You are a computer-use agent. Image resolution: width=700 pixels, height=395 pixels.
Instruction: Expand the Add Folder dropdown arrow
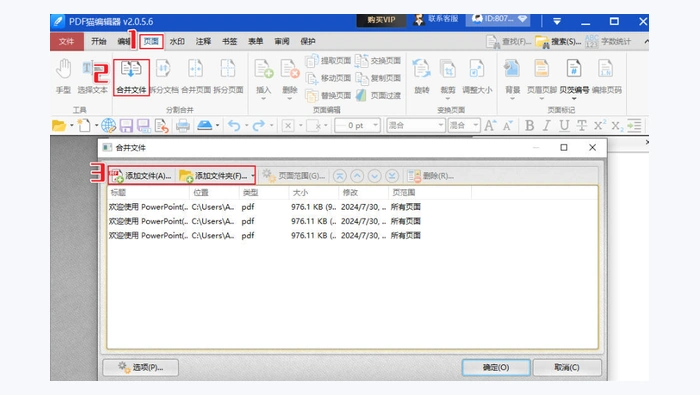click(x=253, y=176)
